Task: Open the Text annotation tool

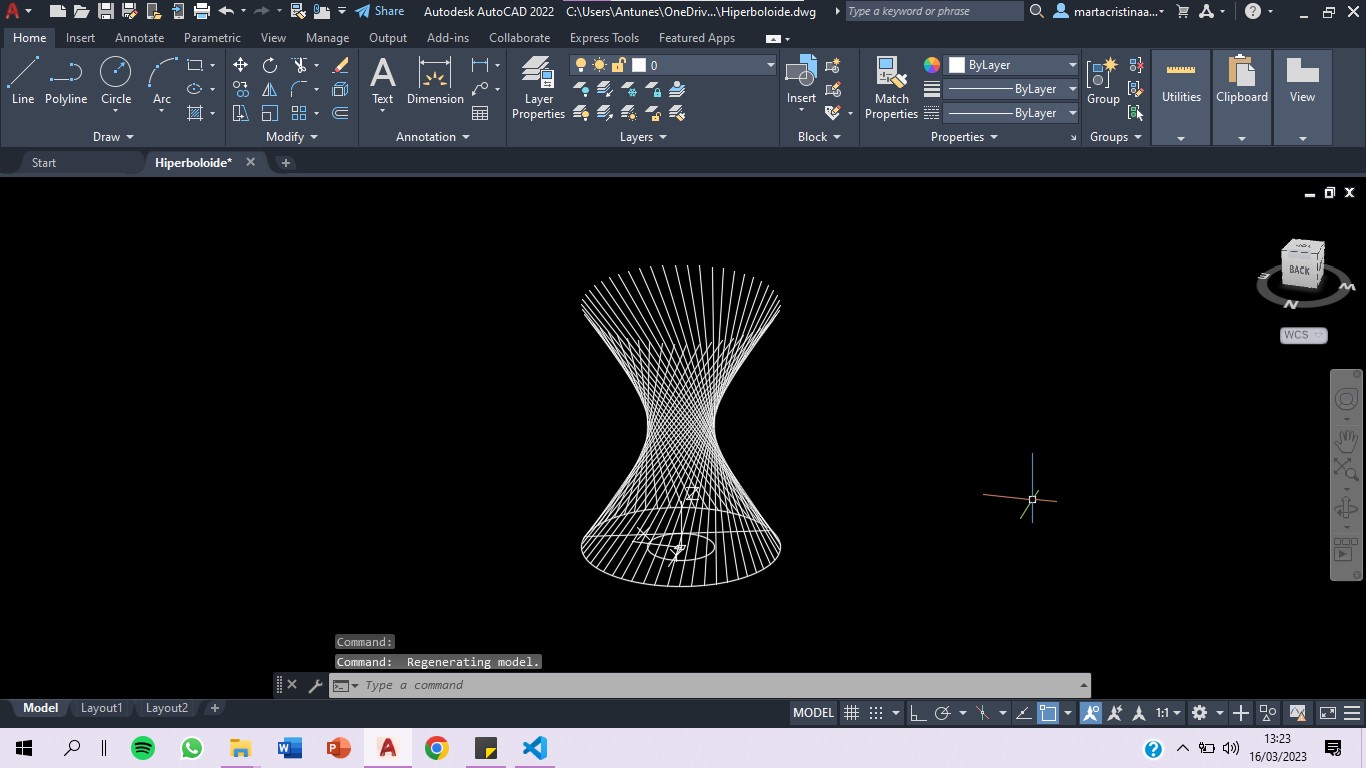Action: pos(383,80)
